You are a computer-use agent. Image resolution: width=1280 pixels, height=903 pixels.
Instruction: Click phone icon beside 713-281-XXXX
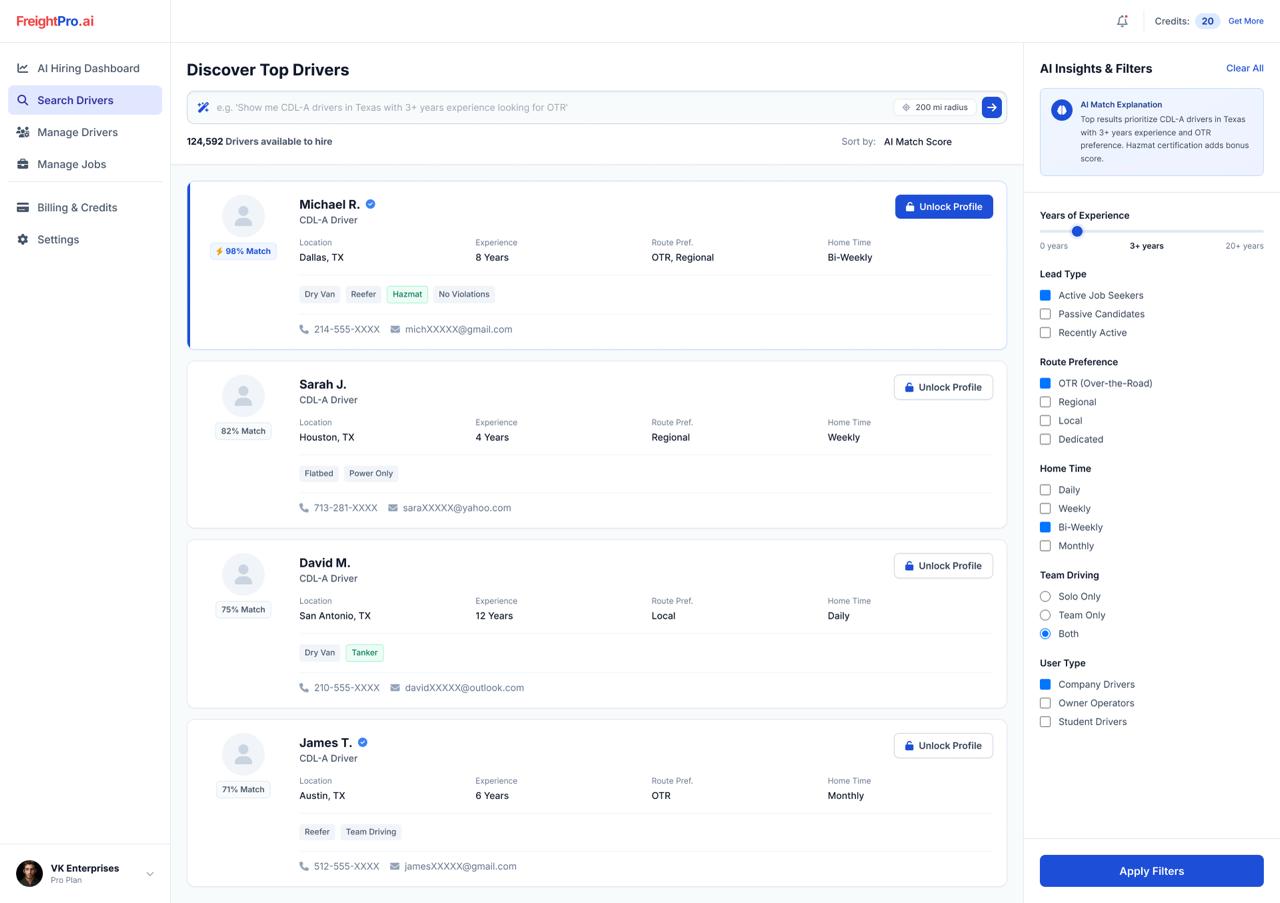tap(304, 508)
